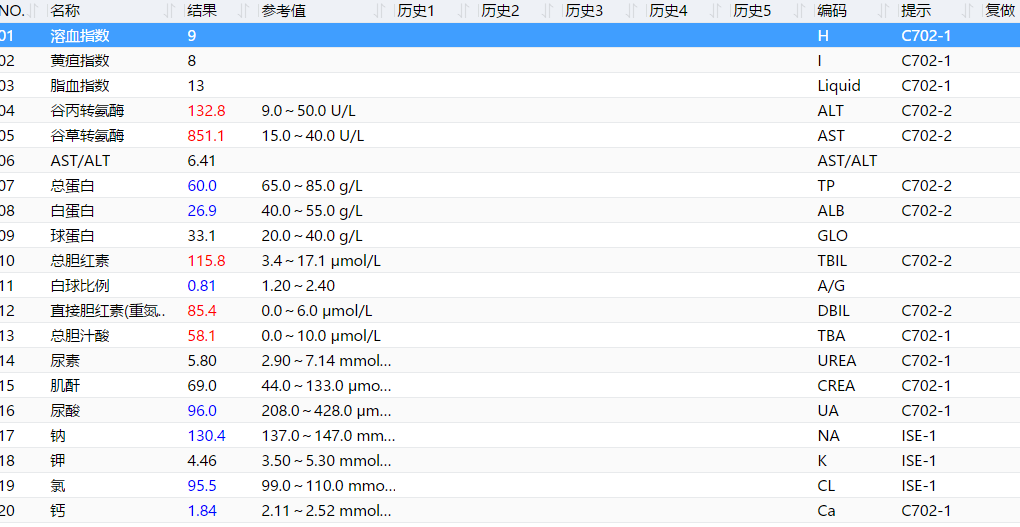
Task: Click the sort arrows beside the 历史3 column
Action: pos(632,11)
